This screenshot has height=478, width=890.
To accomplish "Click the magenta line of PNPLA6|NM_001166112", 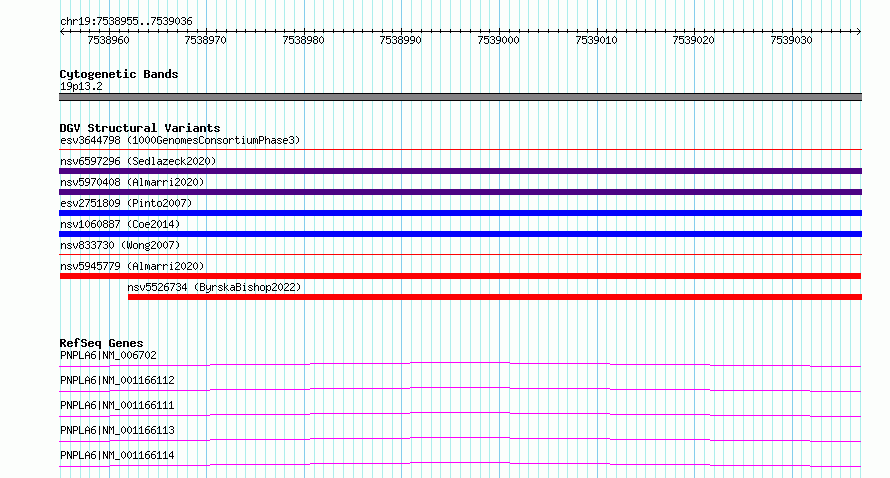I will click(460, 389).
